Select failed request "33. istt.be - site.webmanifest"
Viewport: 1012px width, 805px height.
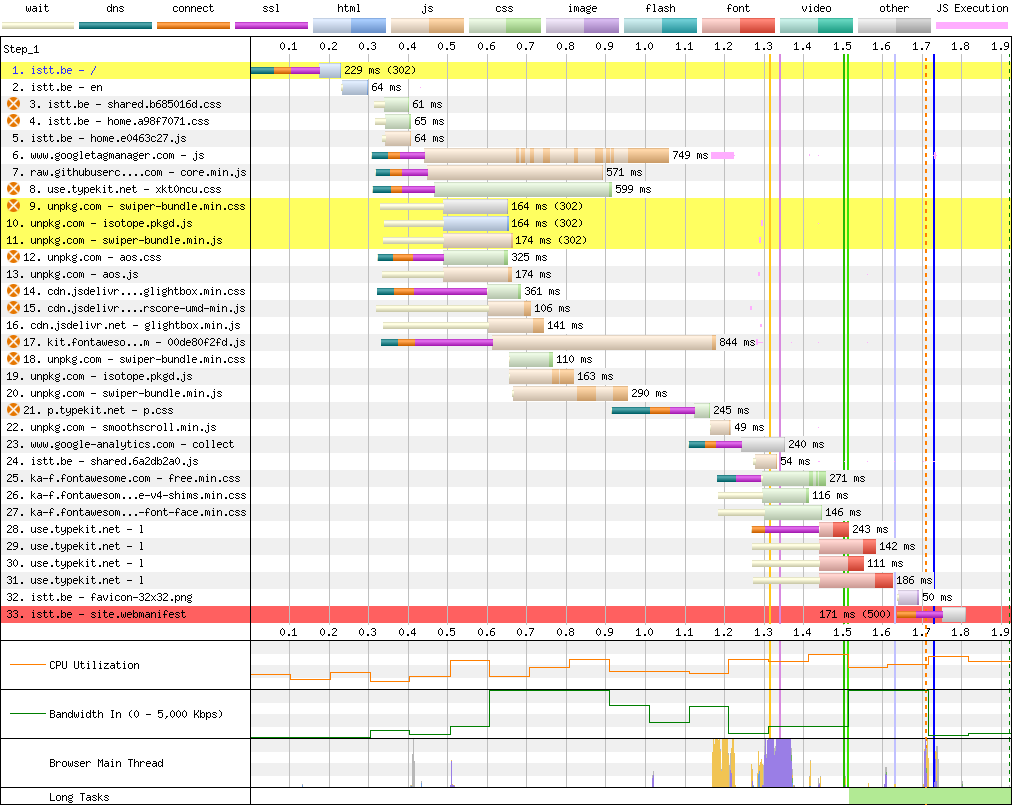pos(96,614)
